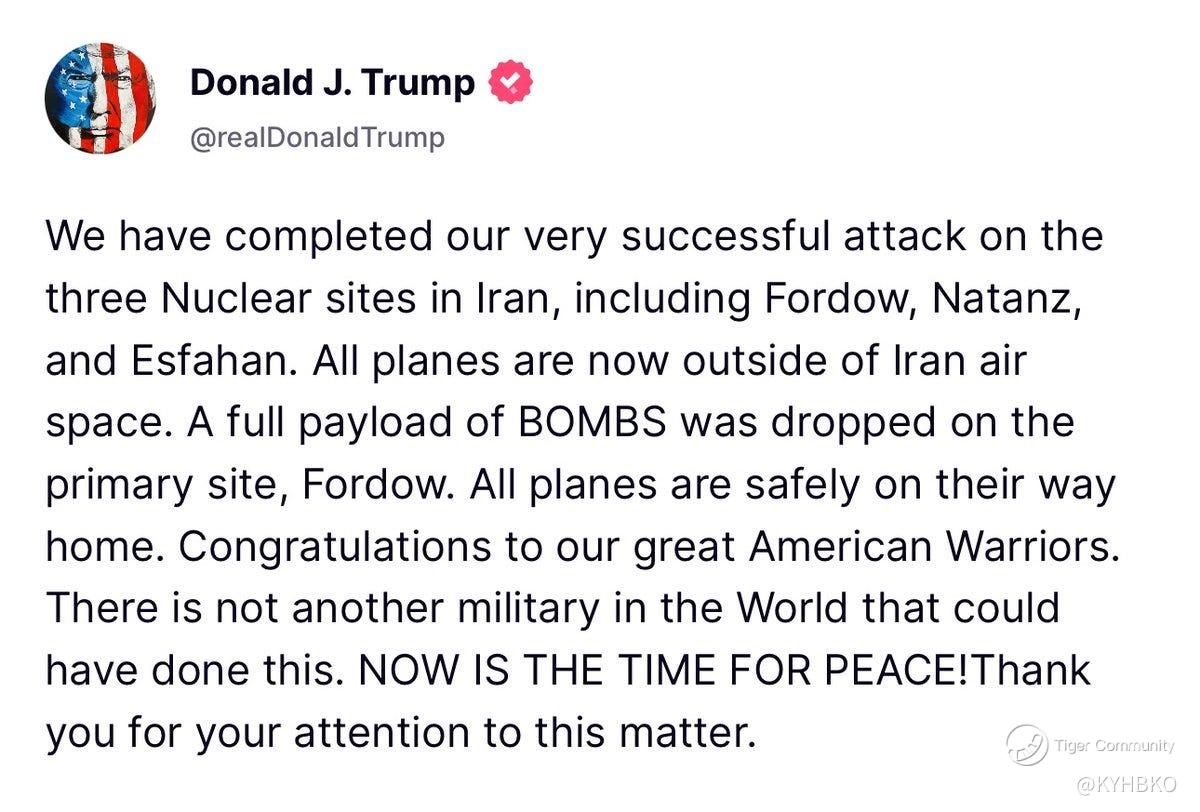Open the Donald J. Trump display name
1200x812 pixels.
[x=332, y=83]
